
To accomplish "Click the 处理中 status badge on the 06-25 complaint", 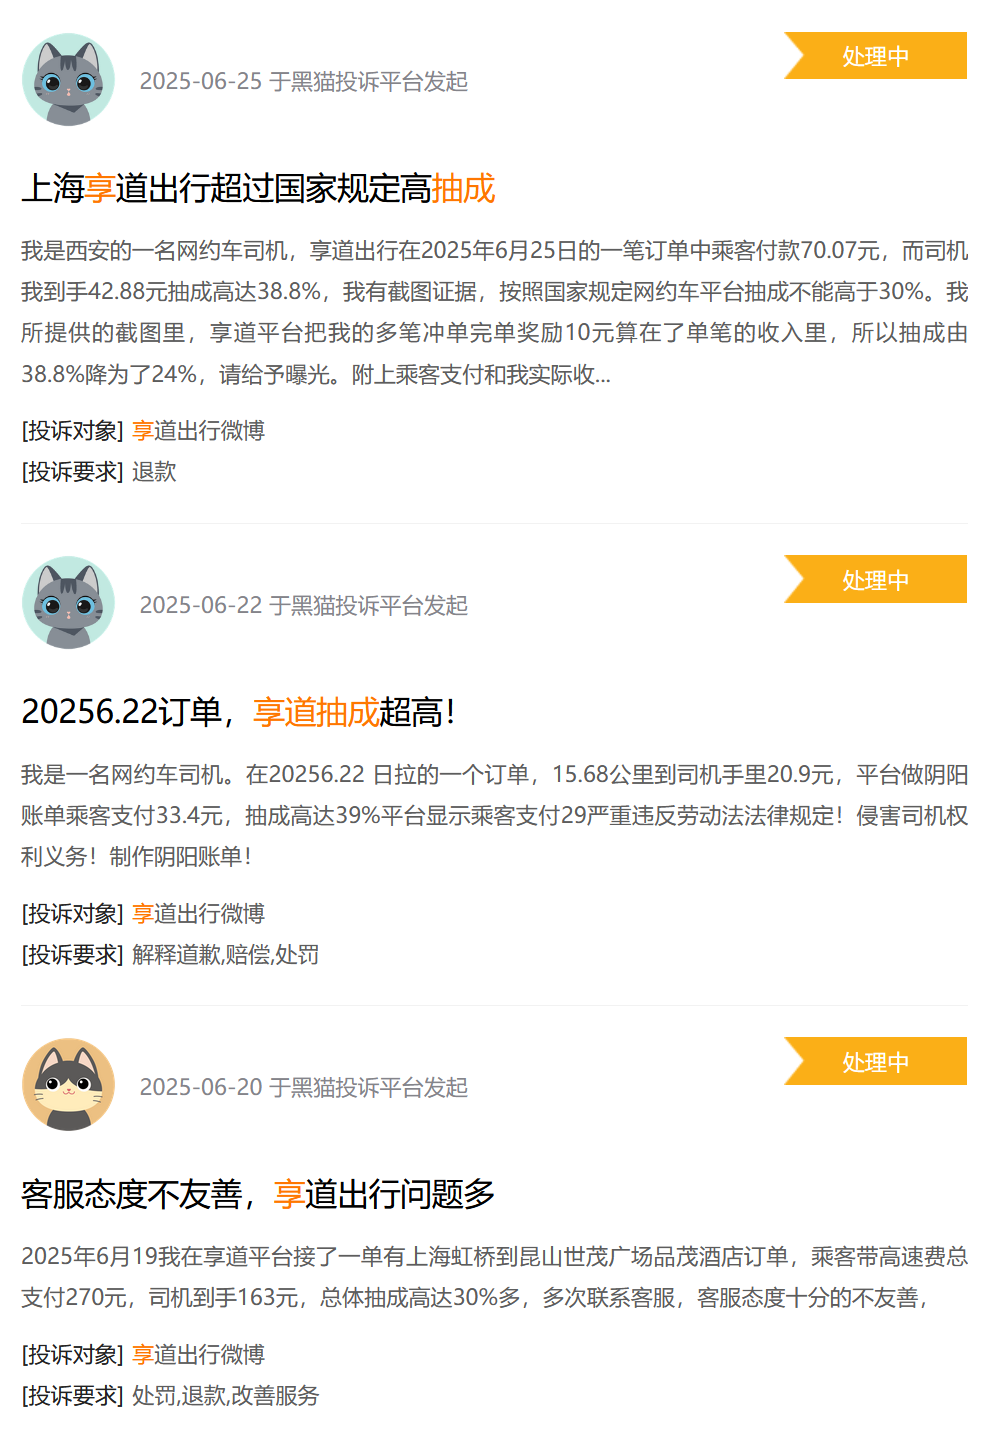I will (x=875, y=56).
